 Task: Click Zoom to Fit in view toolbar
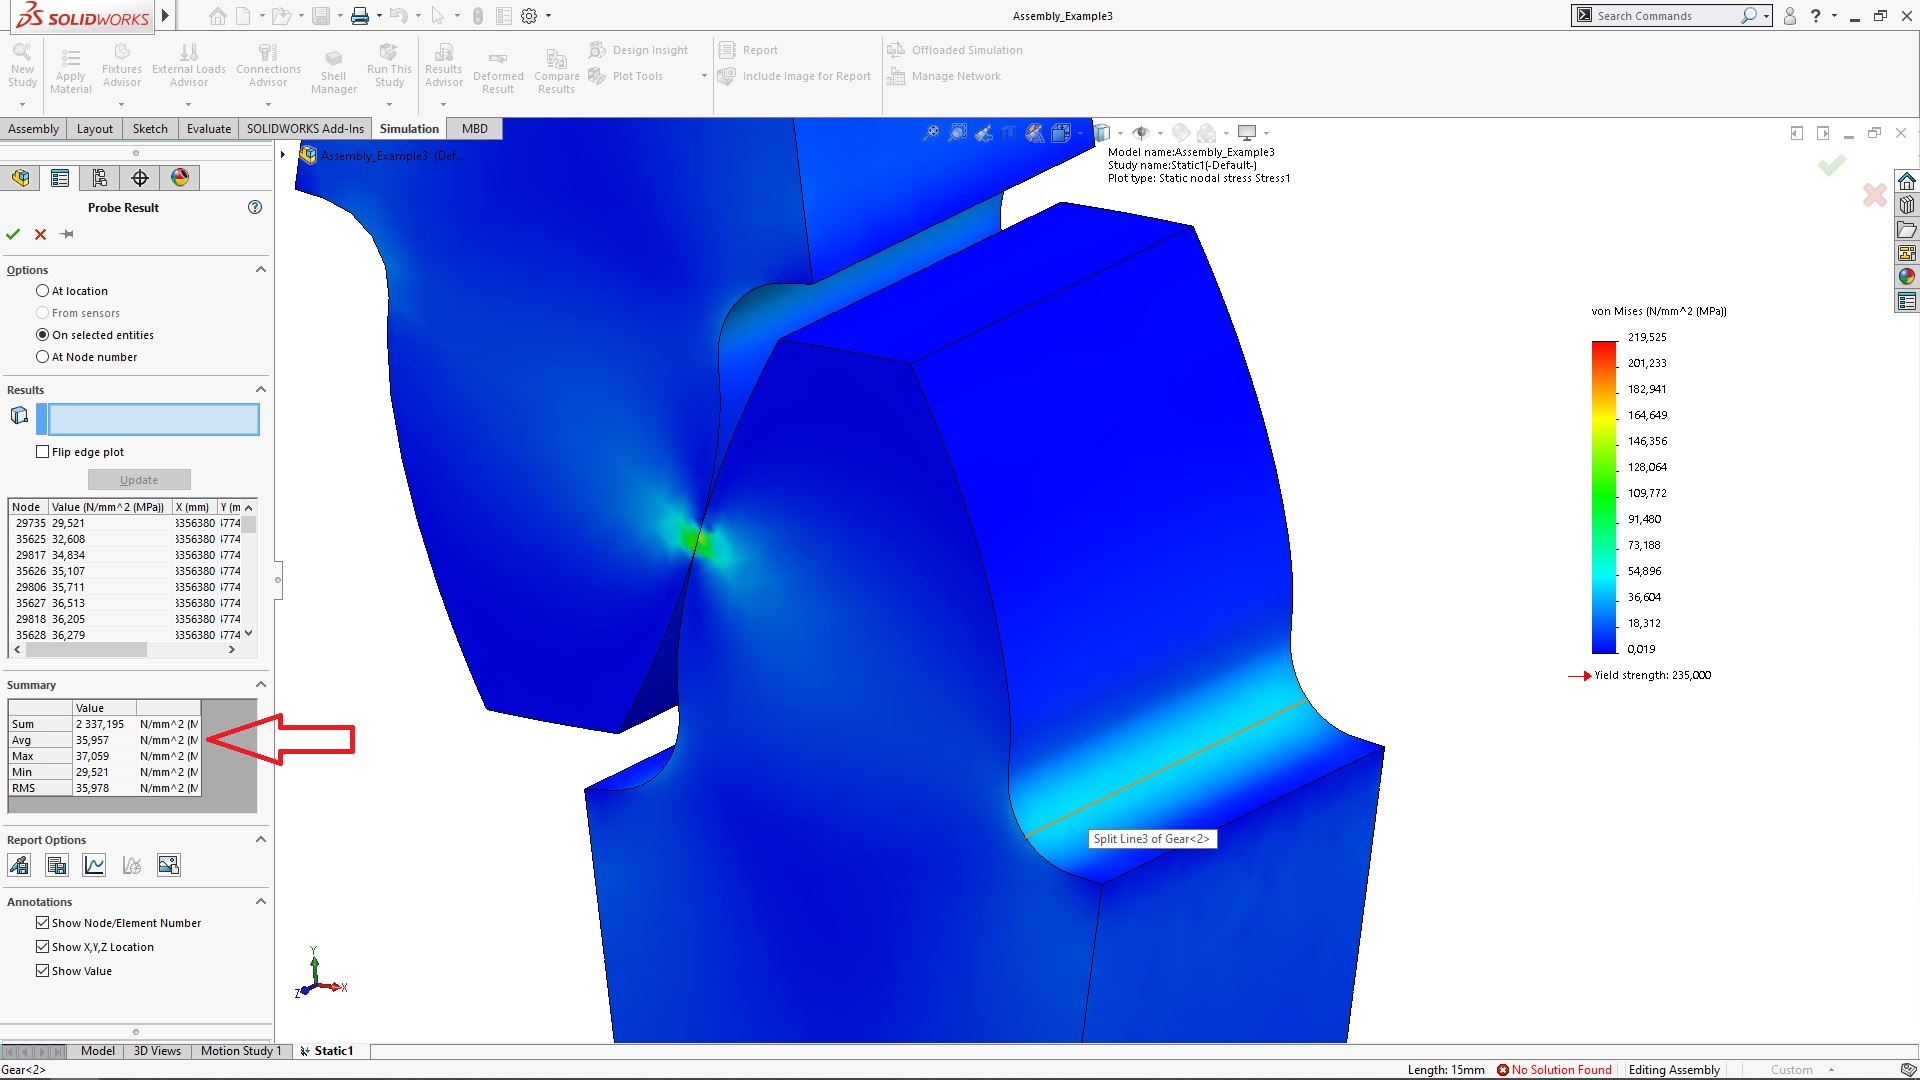click(x=931, y=133)
